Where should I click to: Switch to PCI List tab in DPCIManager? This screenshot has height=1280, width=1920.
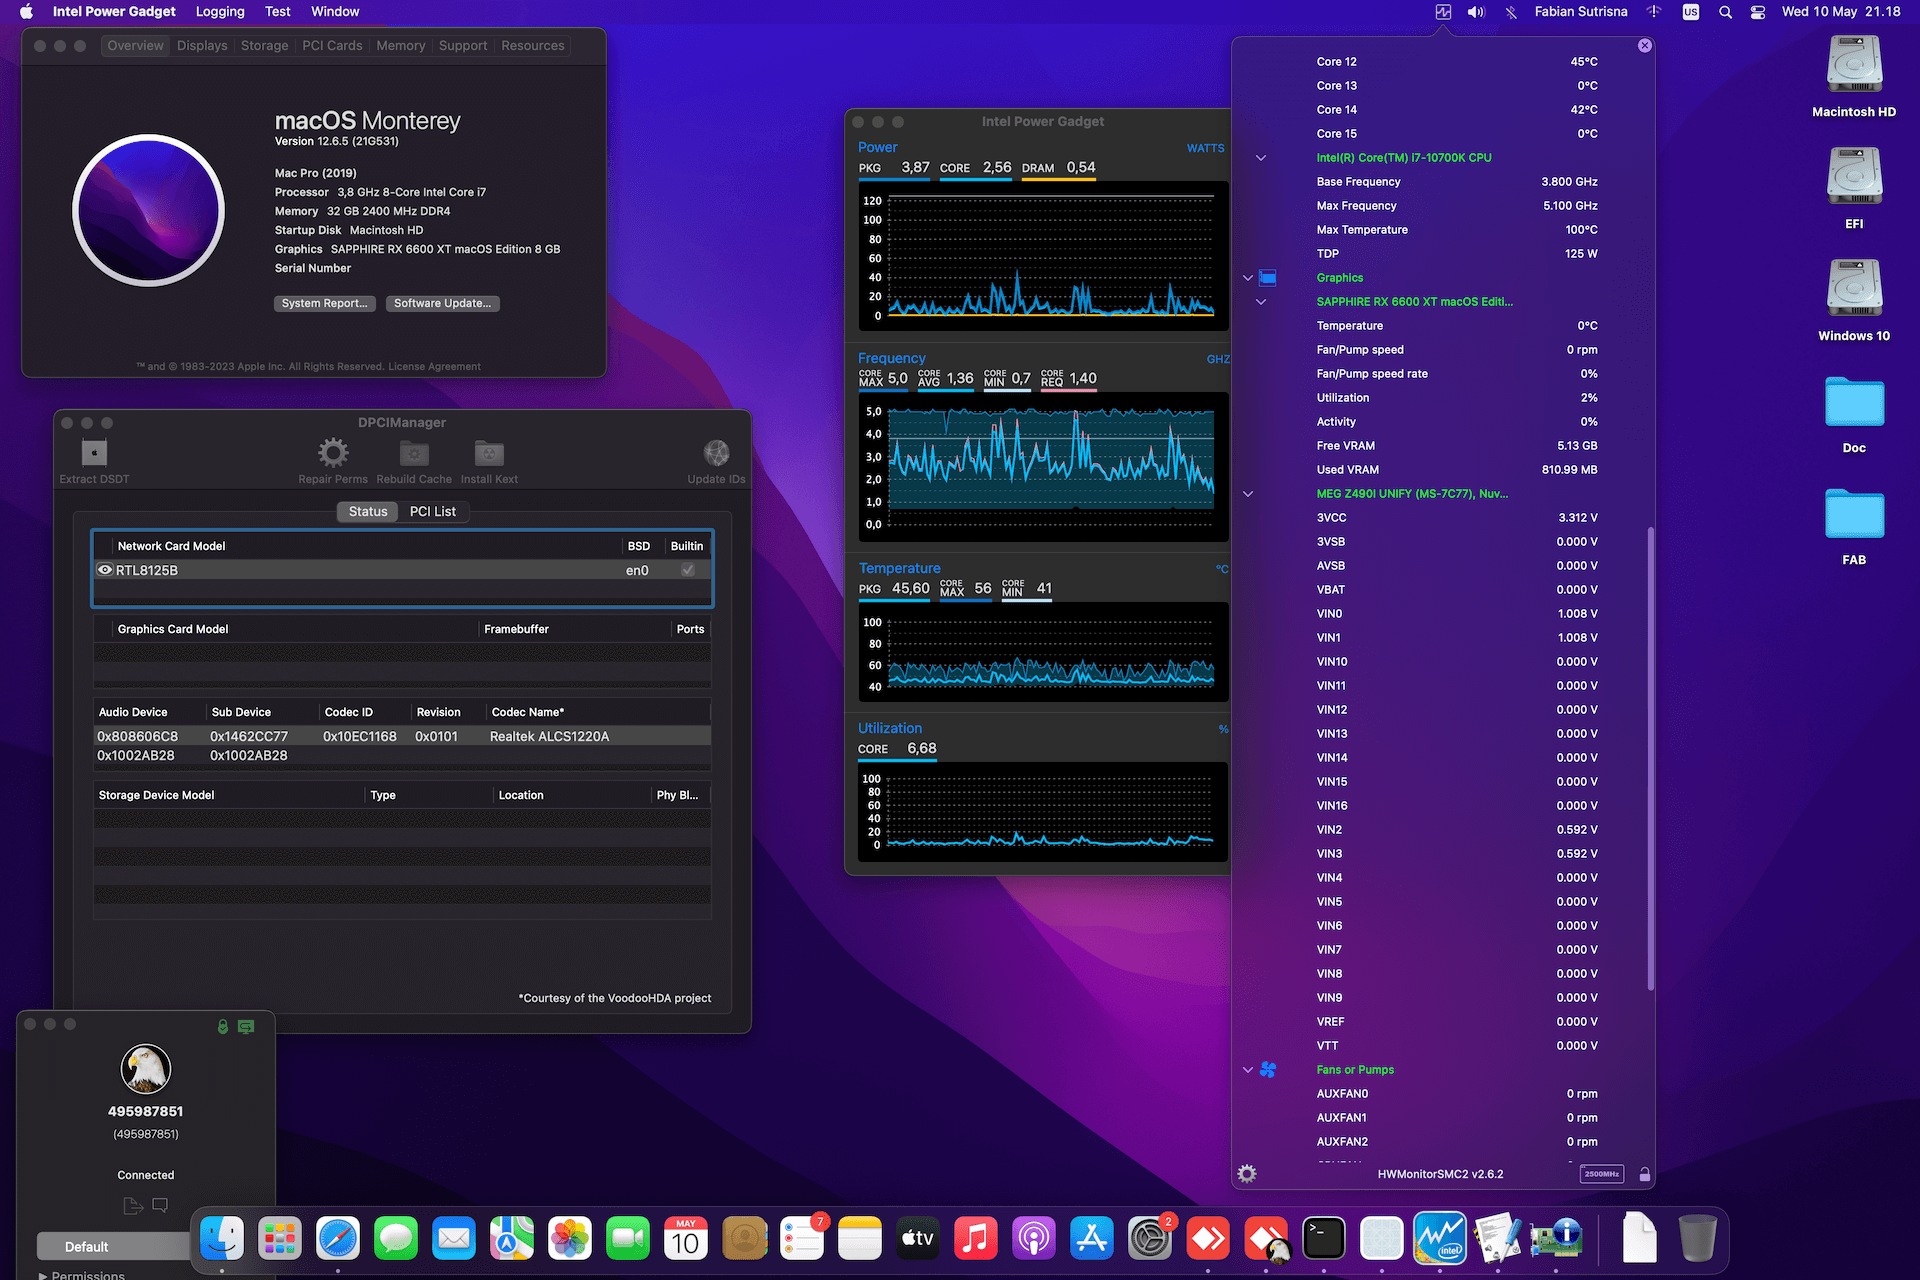433,511
